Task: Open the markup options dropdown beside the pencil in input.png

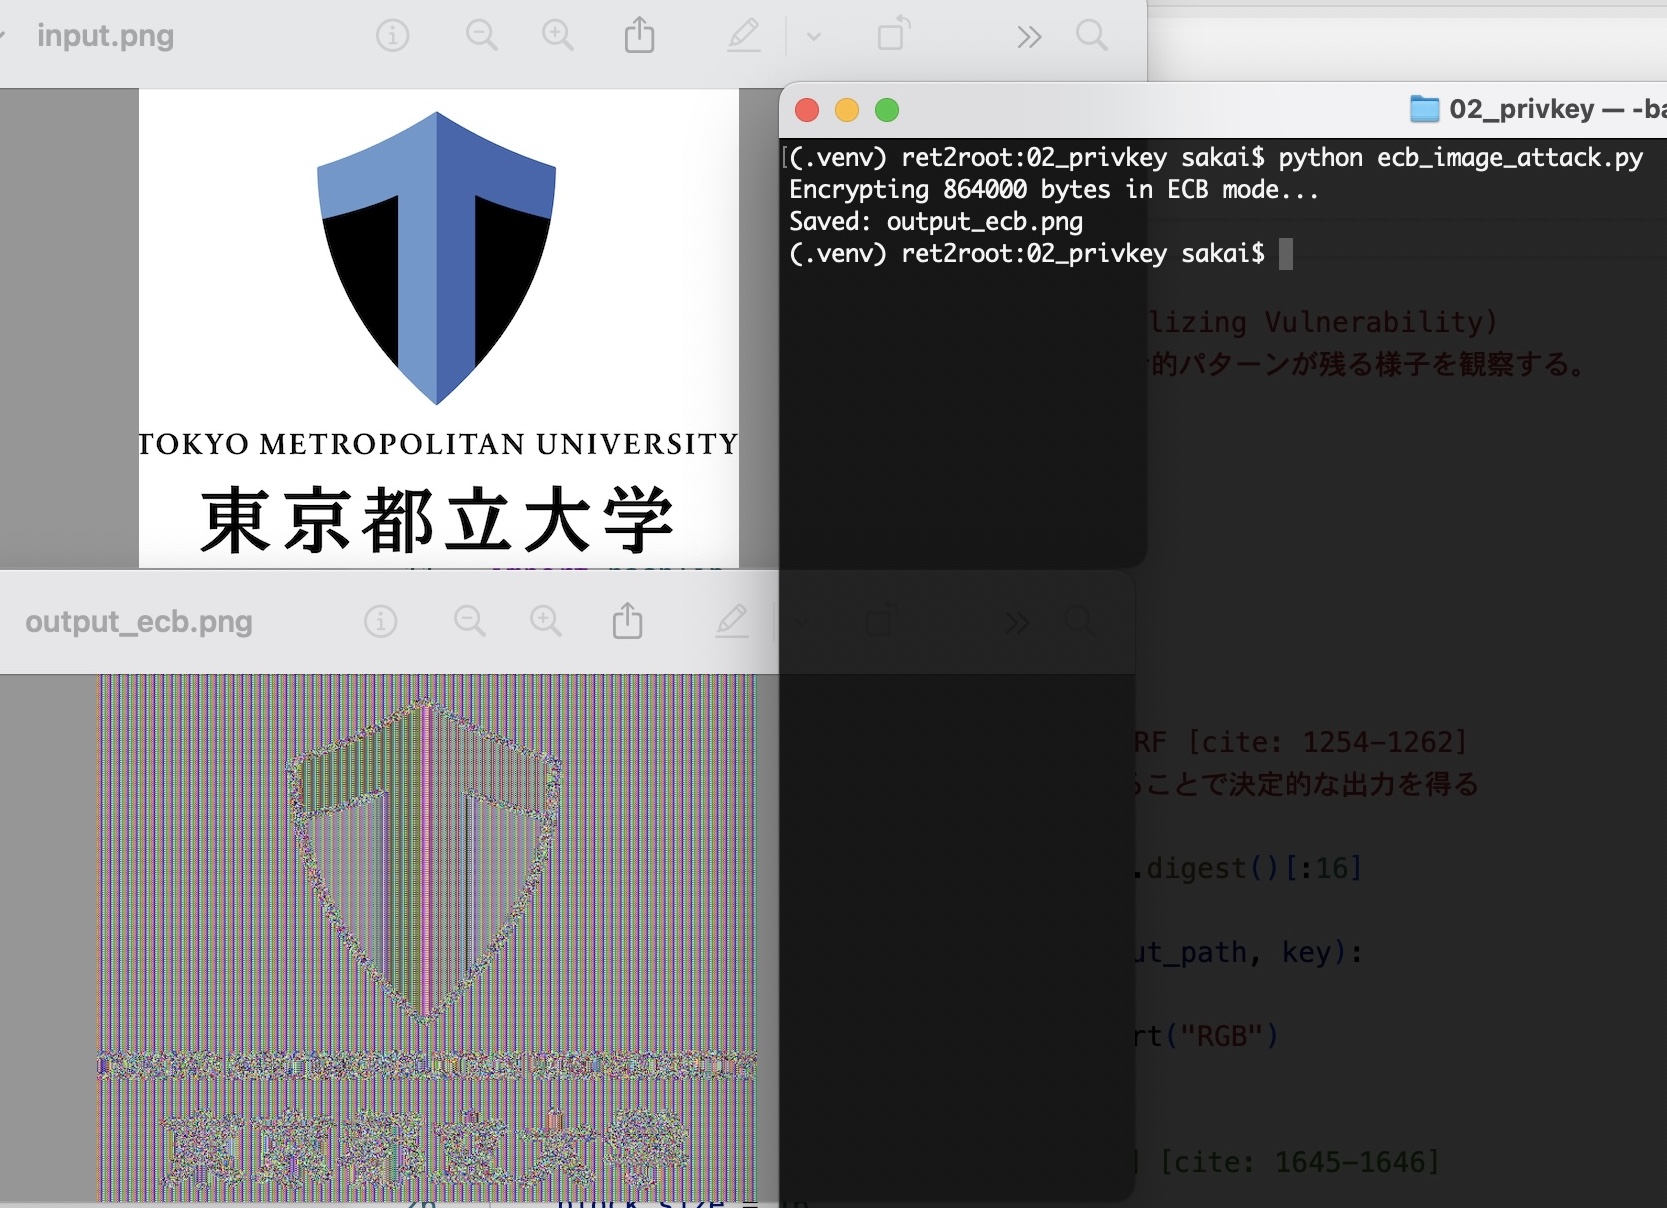Action: 813,35
